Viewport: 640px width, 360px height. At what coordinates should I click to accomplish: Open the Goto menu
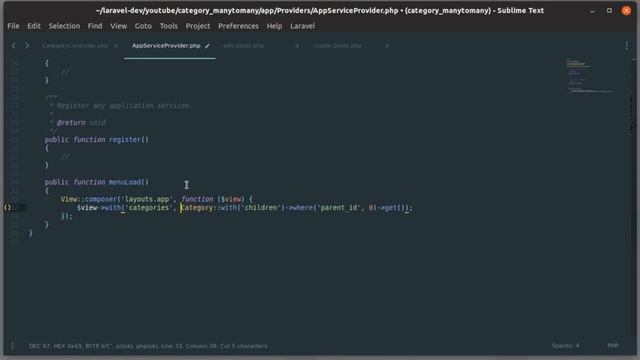pos(143,26)
